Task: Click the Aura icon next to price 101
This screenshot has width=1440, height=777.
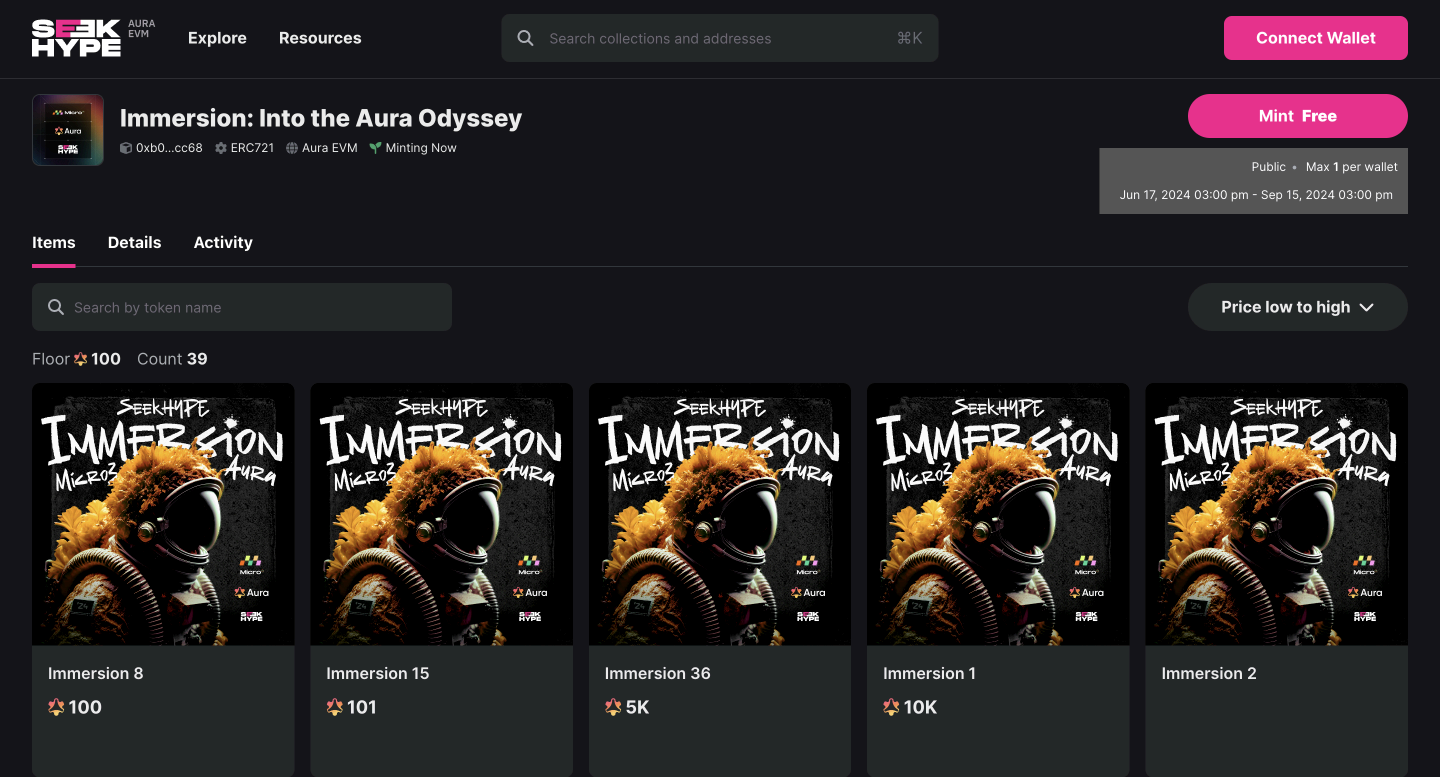Action: (x=334, y=707)
